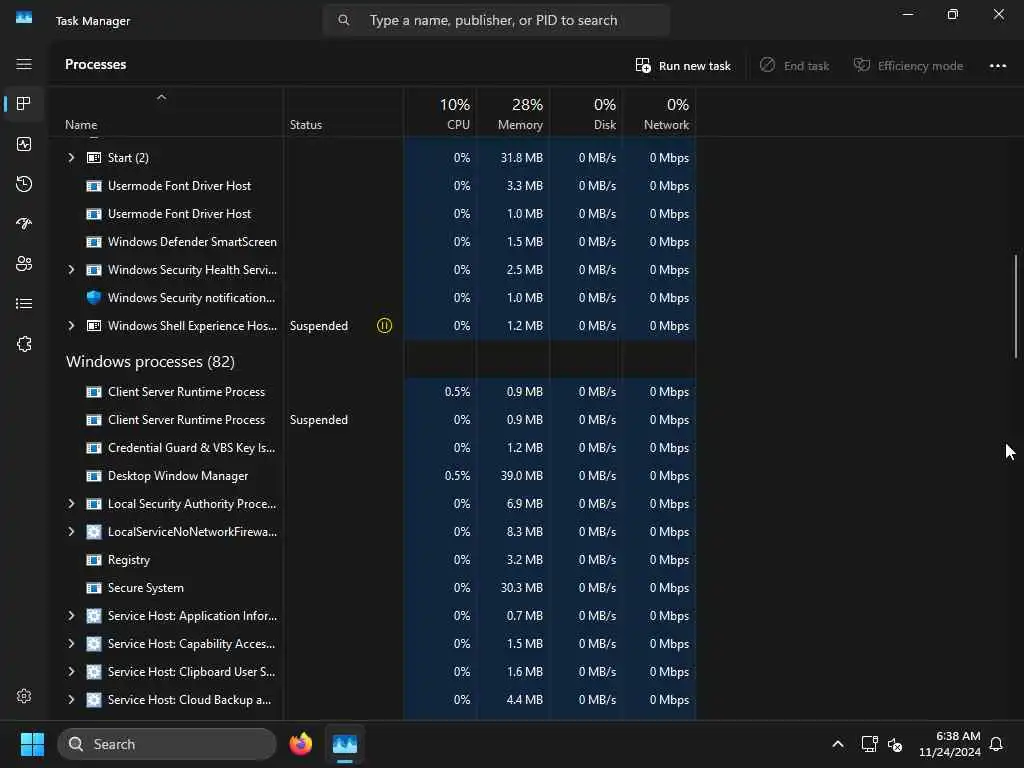The width and height of the screenshot is (1024, 768).
Task: Click the Desktop Window Manager process icon
Action: pyautogui.click(x=94, y=476)
